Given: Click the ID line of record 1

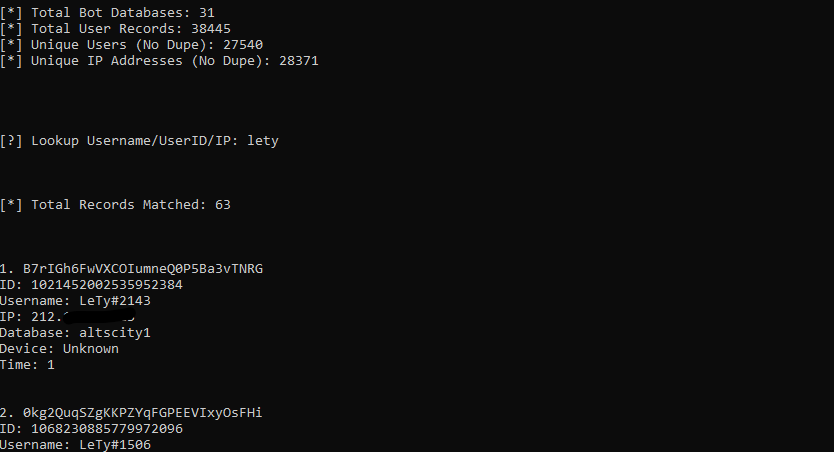Looking at the screenshot, I should click(91, 284).
